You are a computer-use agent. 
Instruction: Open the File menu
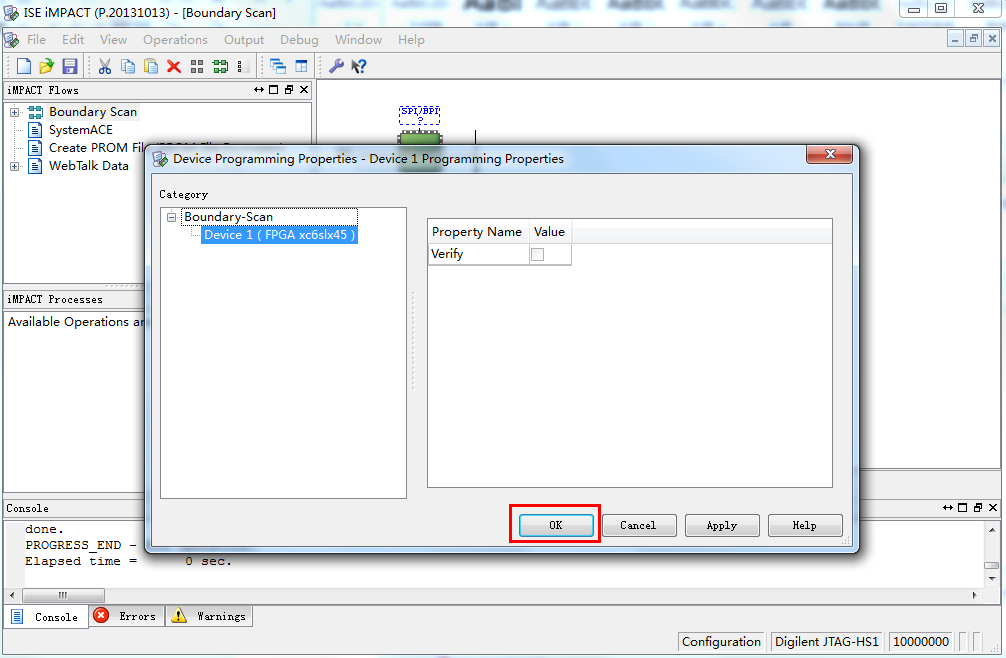[36, 40]
